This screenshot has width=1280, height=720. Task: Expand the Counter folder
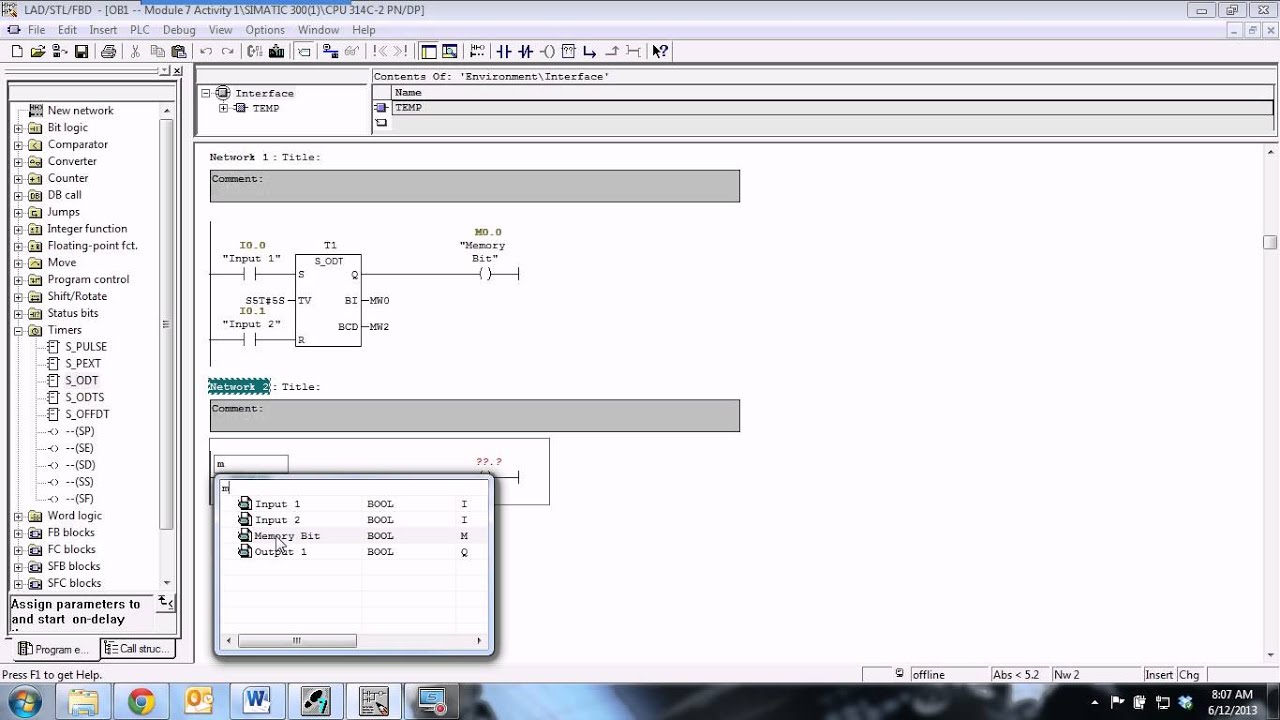pyautogui.click(x=18, y=179)
